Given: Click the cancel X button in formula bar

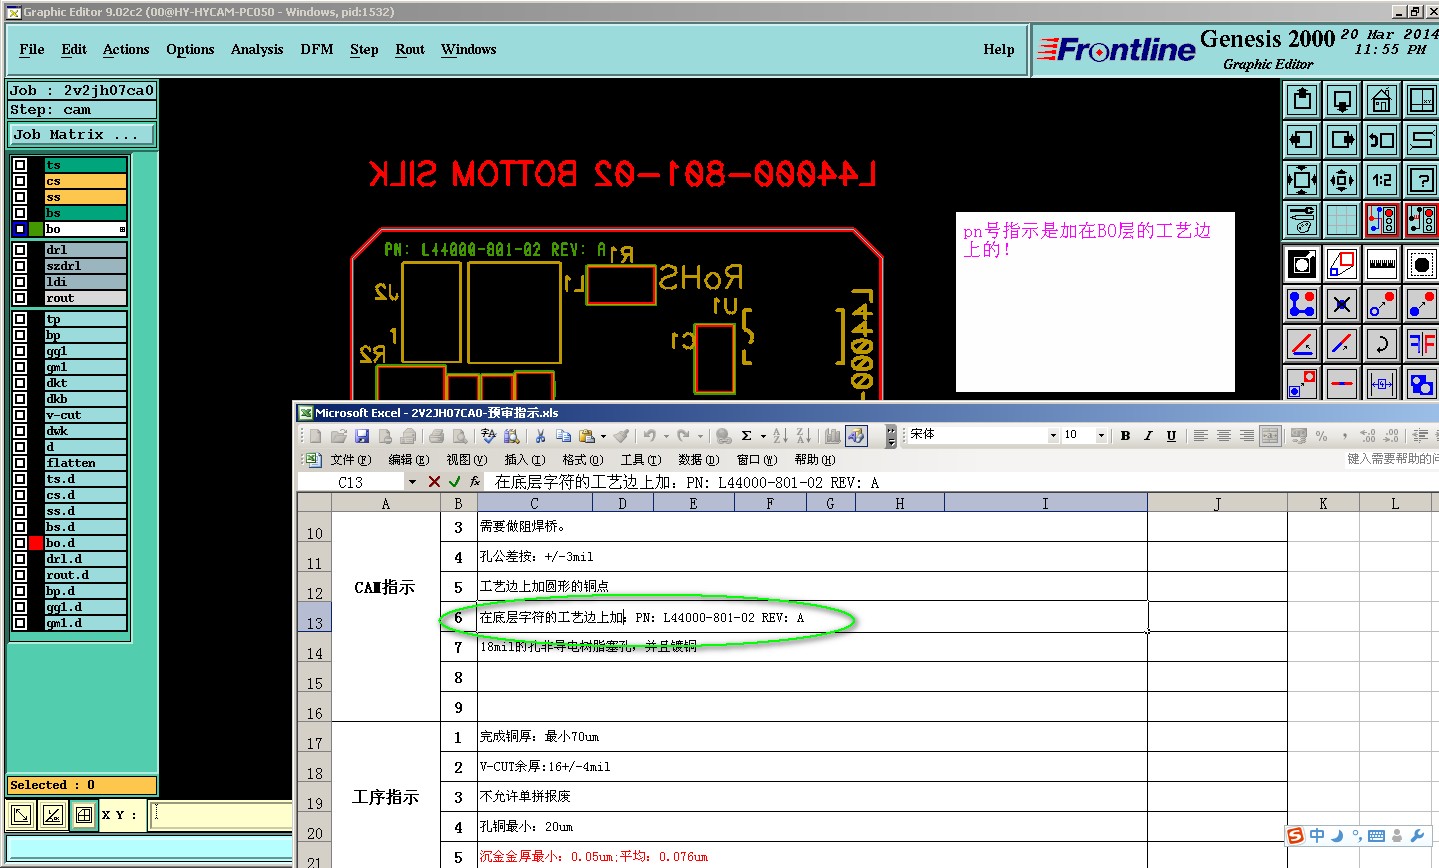Looking at the screenshot, I should click(434, 482).
